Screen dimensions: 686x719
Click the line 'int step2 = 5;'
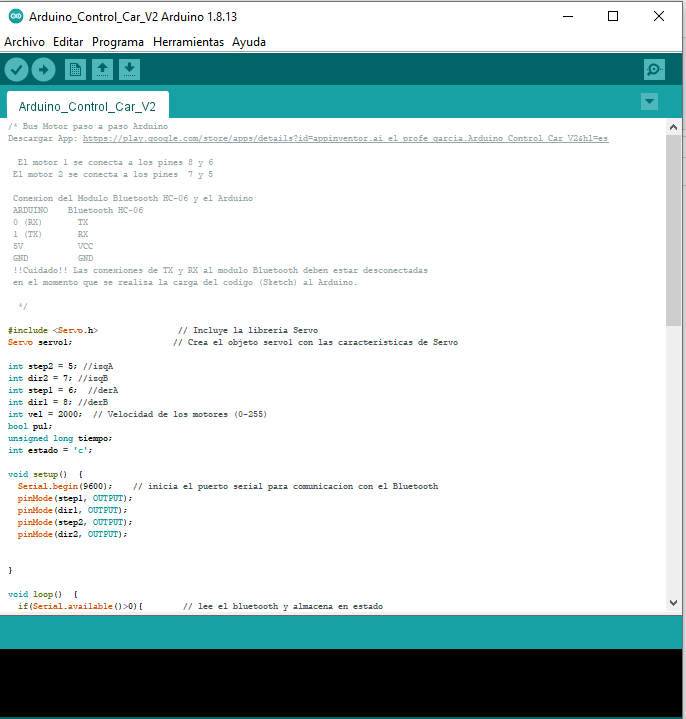click(43, 366)
